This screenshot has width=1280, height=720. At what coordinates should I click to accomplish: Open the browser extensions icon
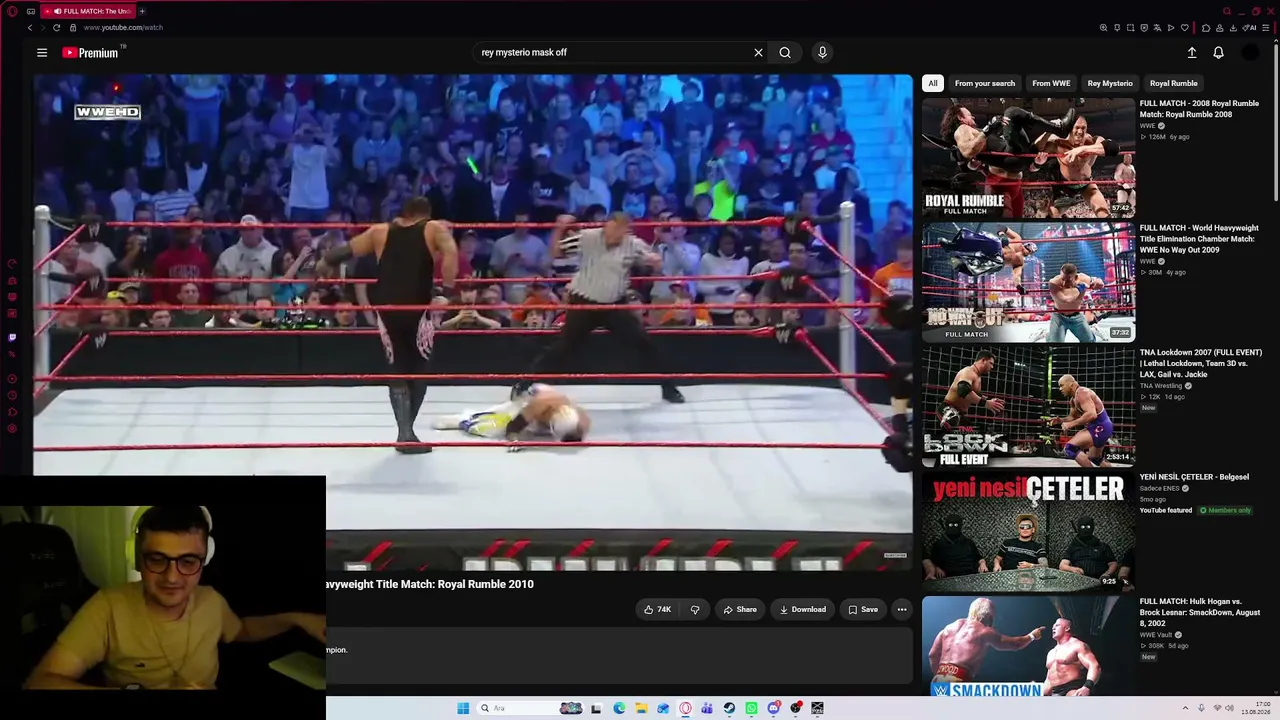[x=1206, y=28]
